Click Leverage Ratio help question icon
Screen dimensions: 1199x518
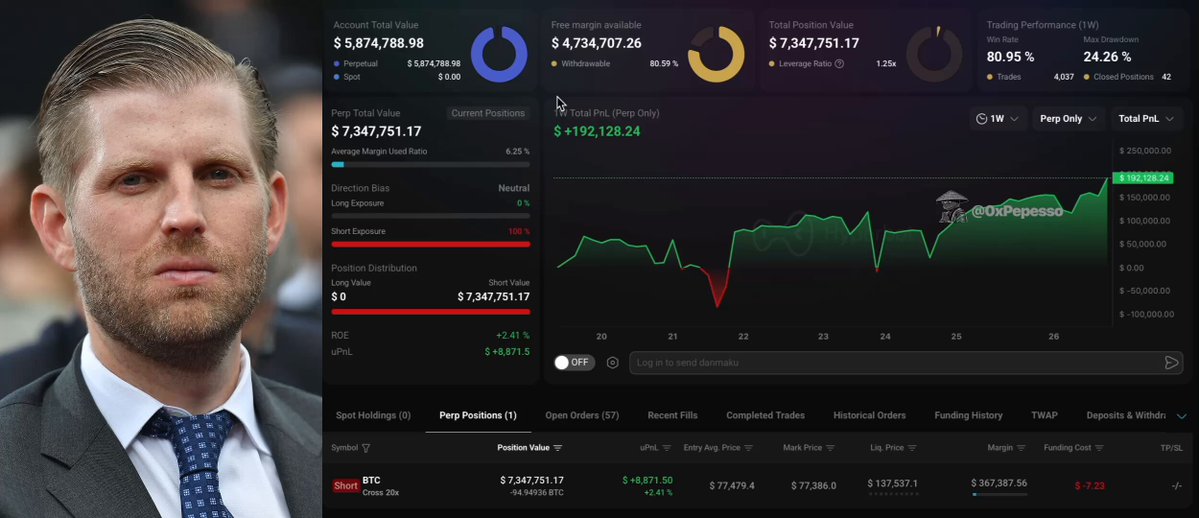click(x=840, y=64)
